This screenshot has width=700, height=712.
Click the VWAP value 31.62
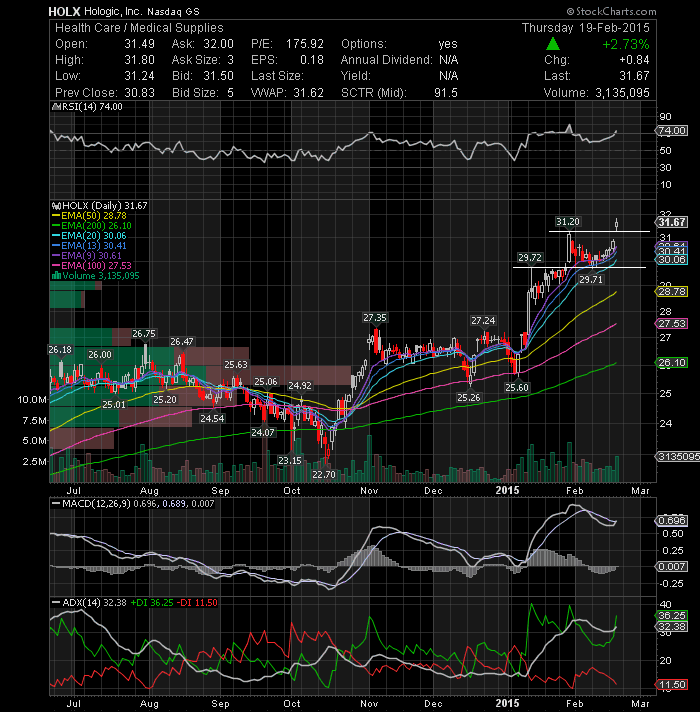(x=308, y=93)
